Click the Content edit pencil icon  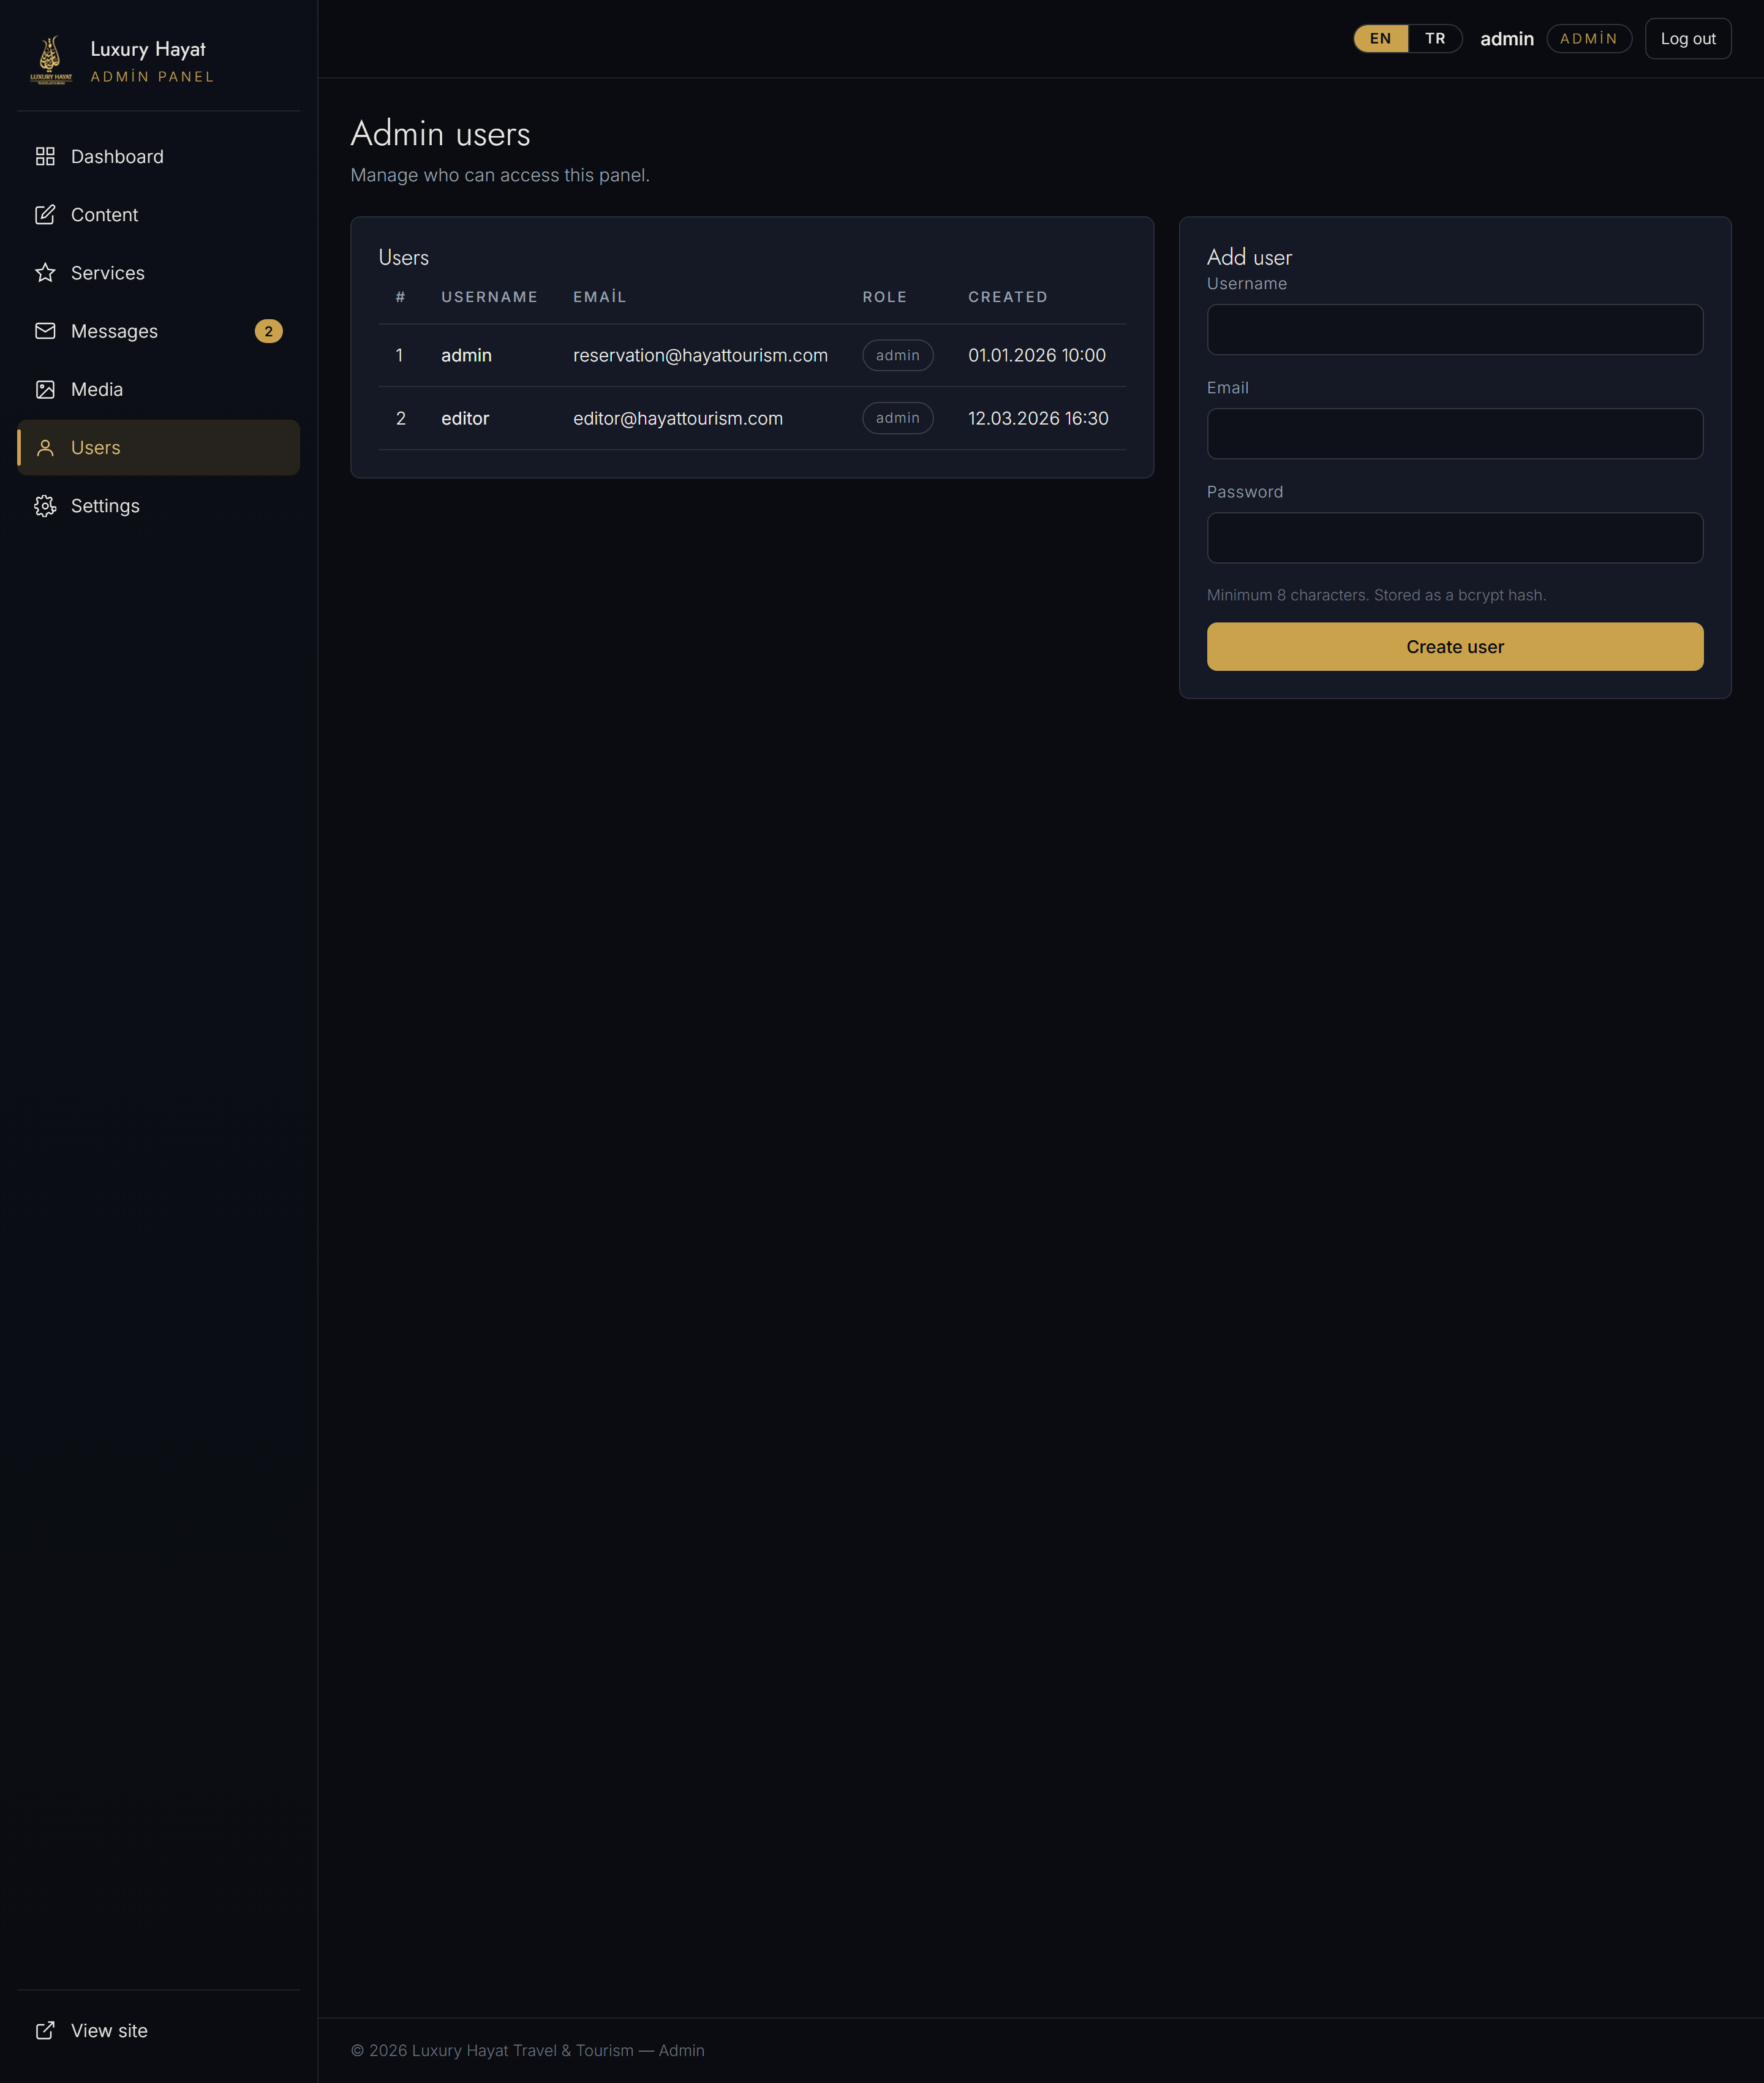pos(45,214)
